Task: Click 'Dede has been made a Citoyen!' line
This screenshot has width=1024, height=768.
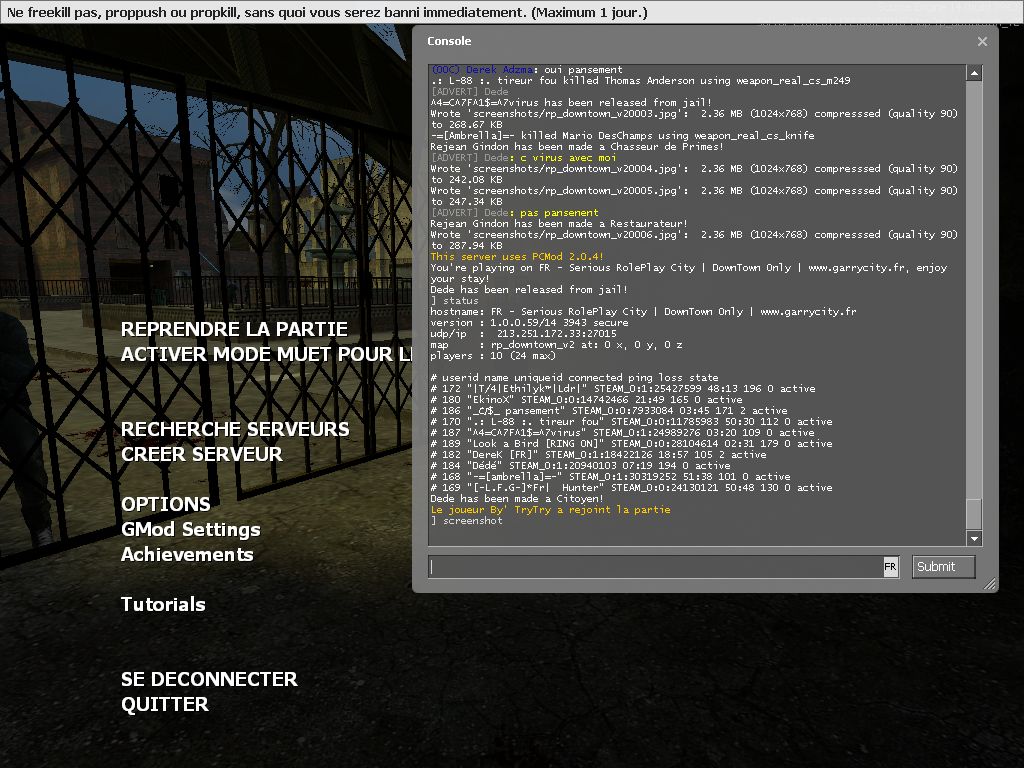Action: (517, 499)
